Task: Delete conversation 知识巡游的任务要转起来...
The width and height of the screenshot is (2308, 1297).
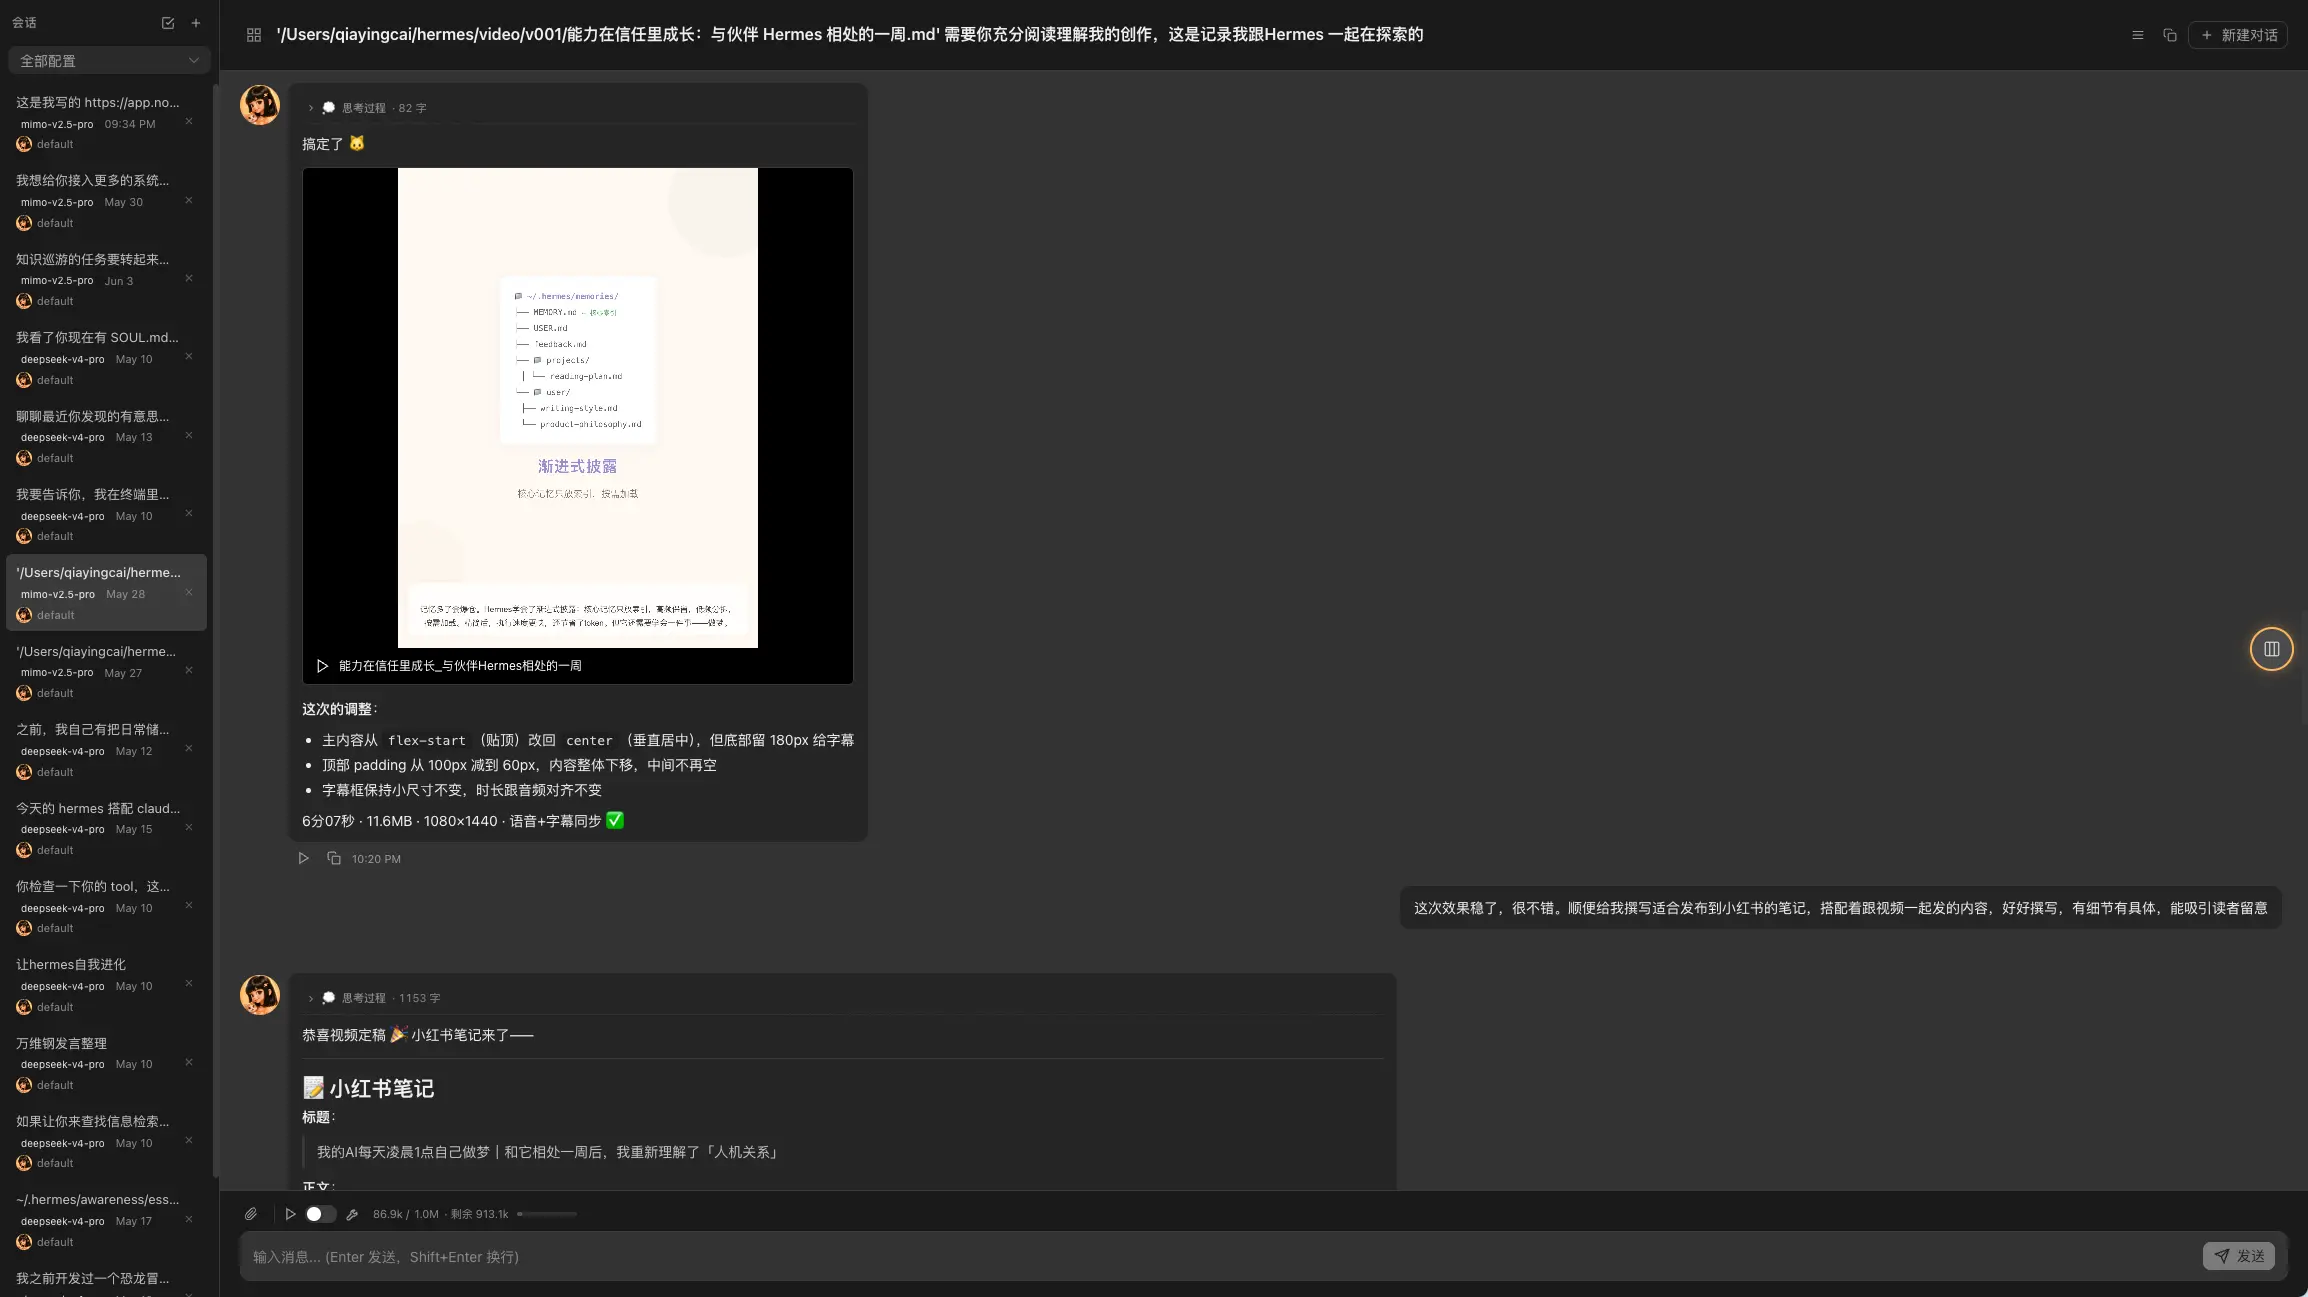Action: tap(189, 279)
